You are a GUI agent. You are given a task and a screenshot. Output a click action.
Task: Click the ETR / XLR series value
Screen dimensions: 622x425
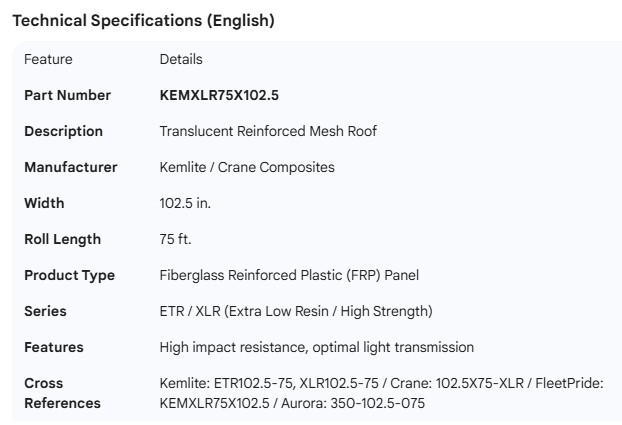point(296,311)
